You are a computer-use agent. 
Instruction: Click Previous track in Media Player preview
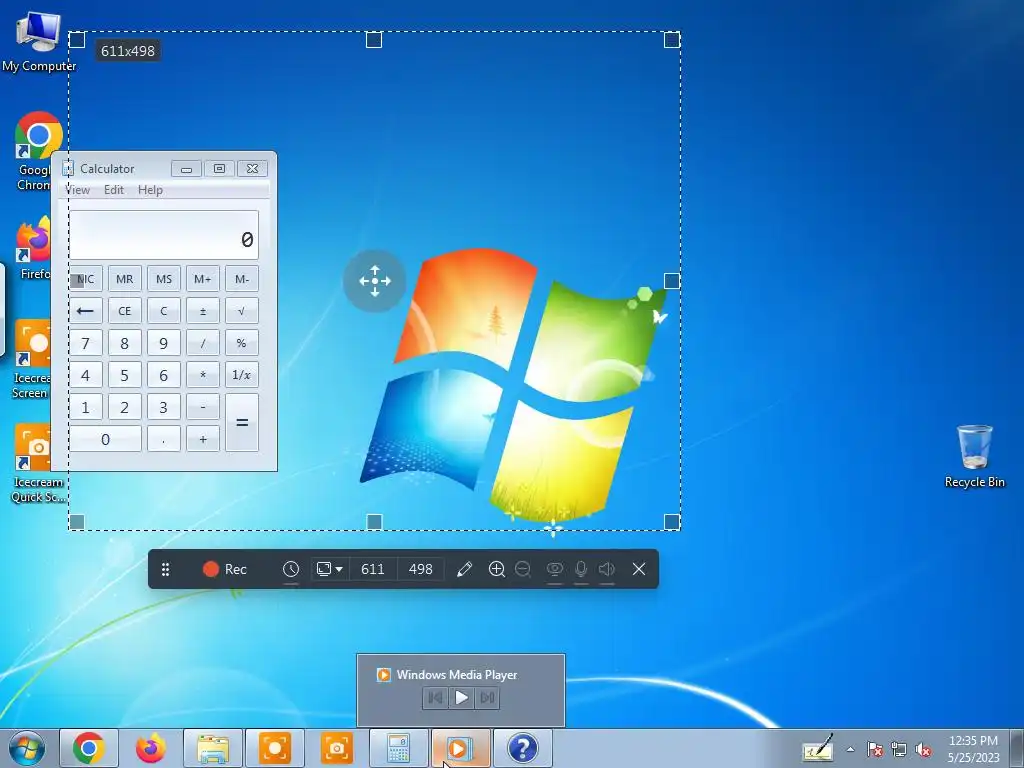[x=435, y=697]
